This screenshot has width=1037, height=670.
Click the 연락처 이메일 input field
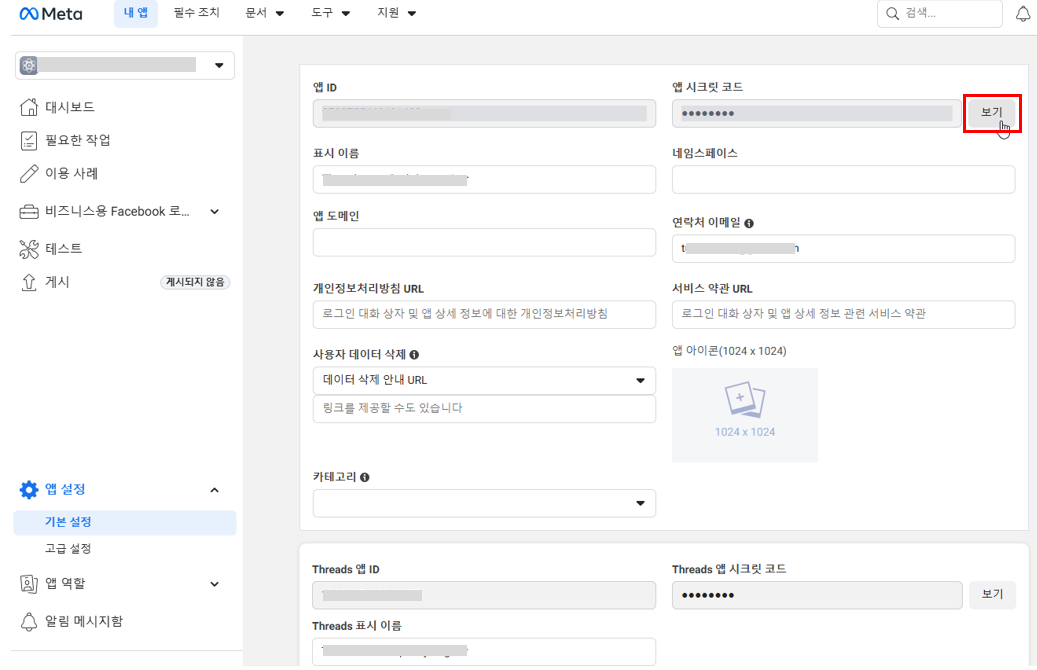(843, 249)
